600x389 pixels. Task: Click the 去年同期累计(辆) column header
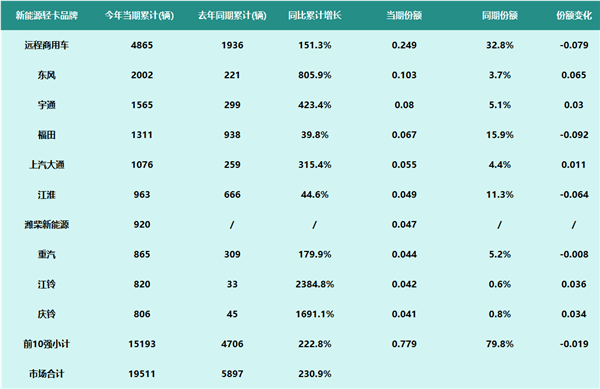coord(232,15)
